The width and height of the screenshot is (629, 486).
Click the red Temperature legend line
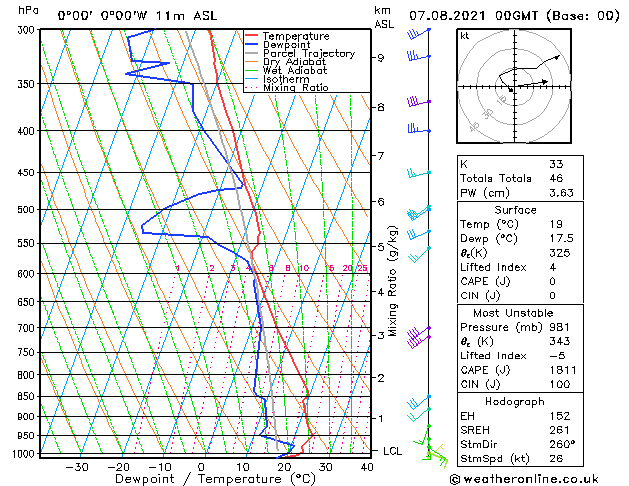click(x=252, y=36)
